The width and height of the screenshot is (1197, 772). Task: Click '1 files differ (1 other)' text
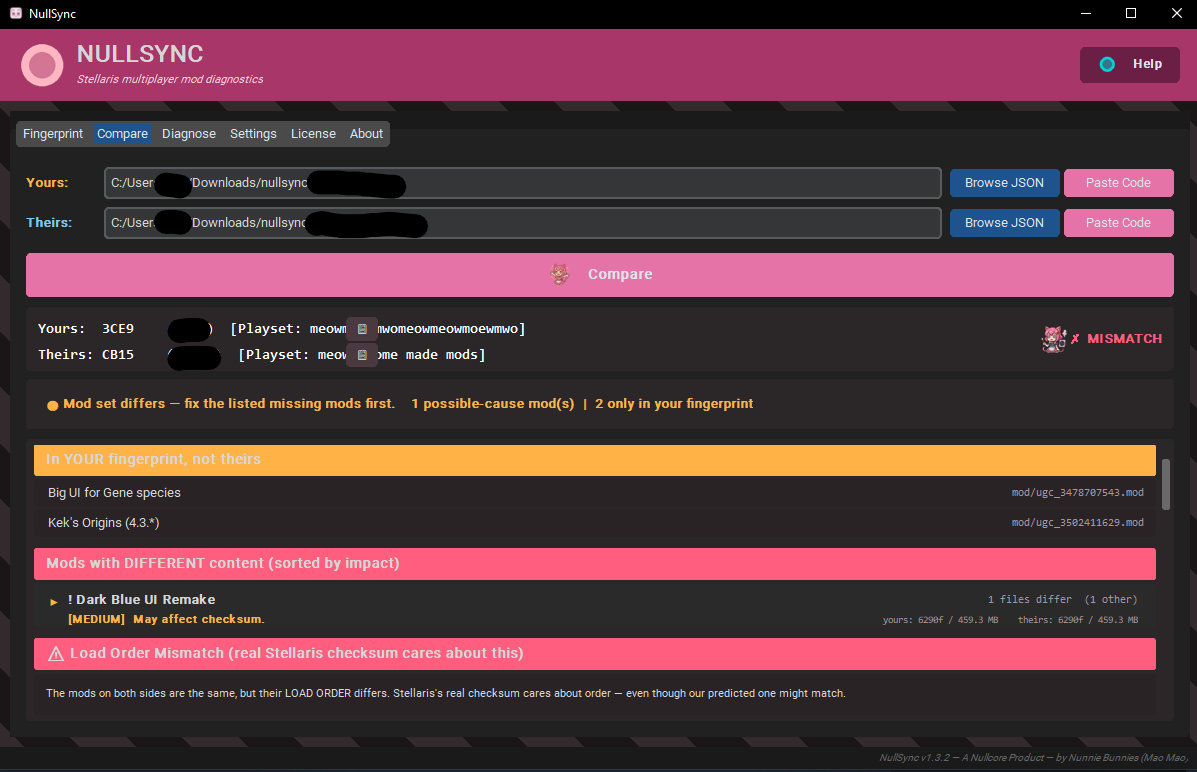click(1062, 599)
